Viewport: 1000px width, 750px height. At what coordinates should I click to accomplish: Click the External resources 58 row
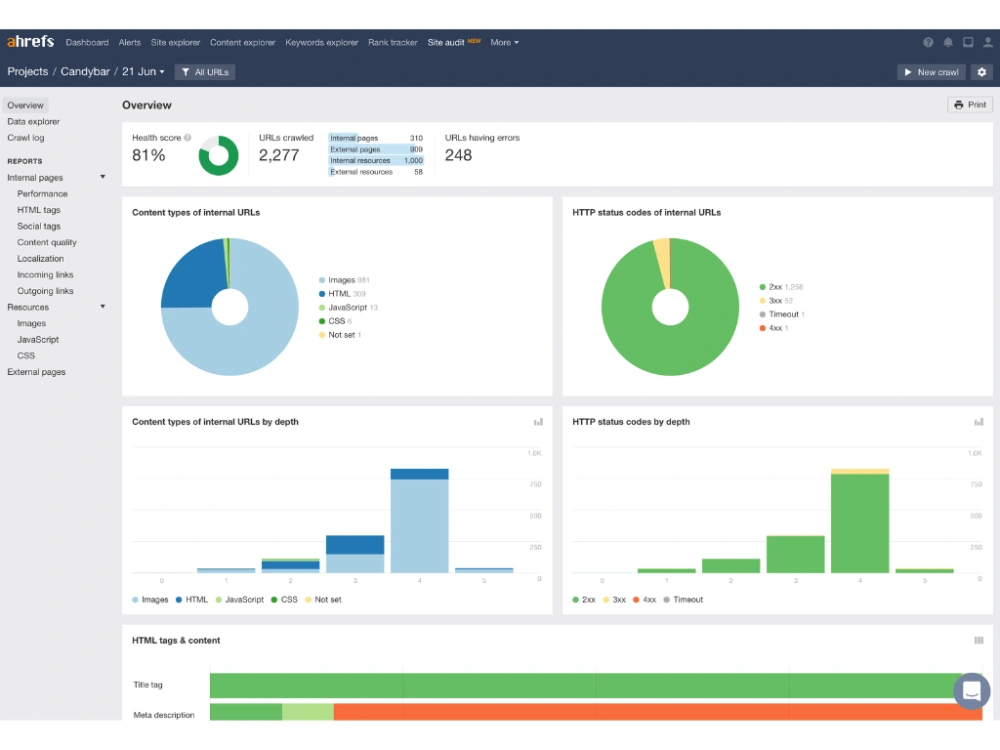click(x=376, y=172)
